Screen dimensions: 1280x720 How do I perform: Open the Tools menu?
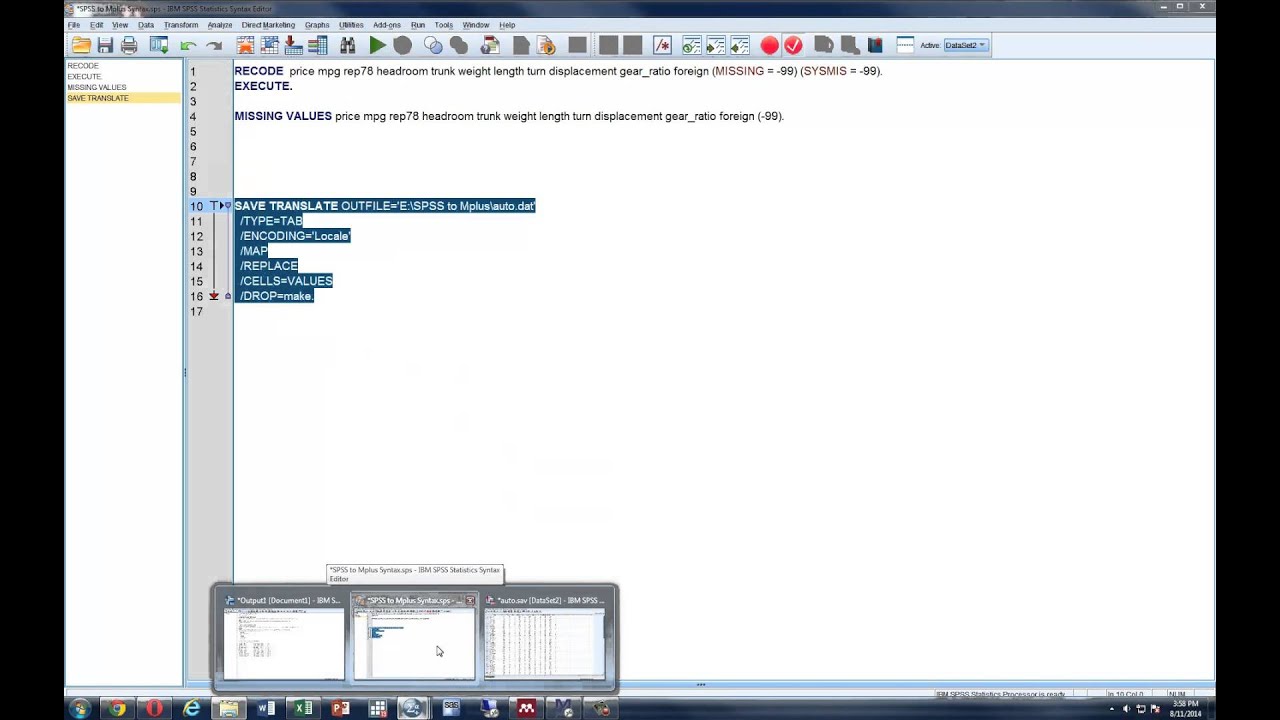(444, 25)
